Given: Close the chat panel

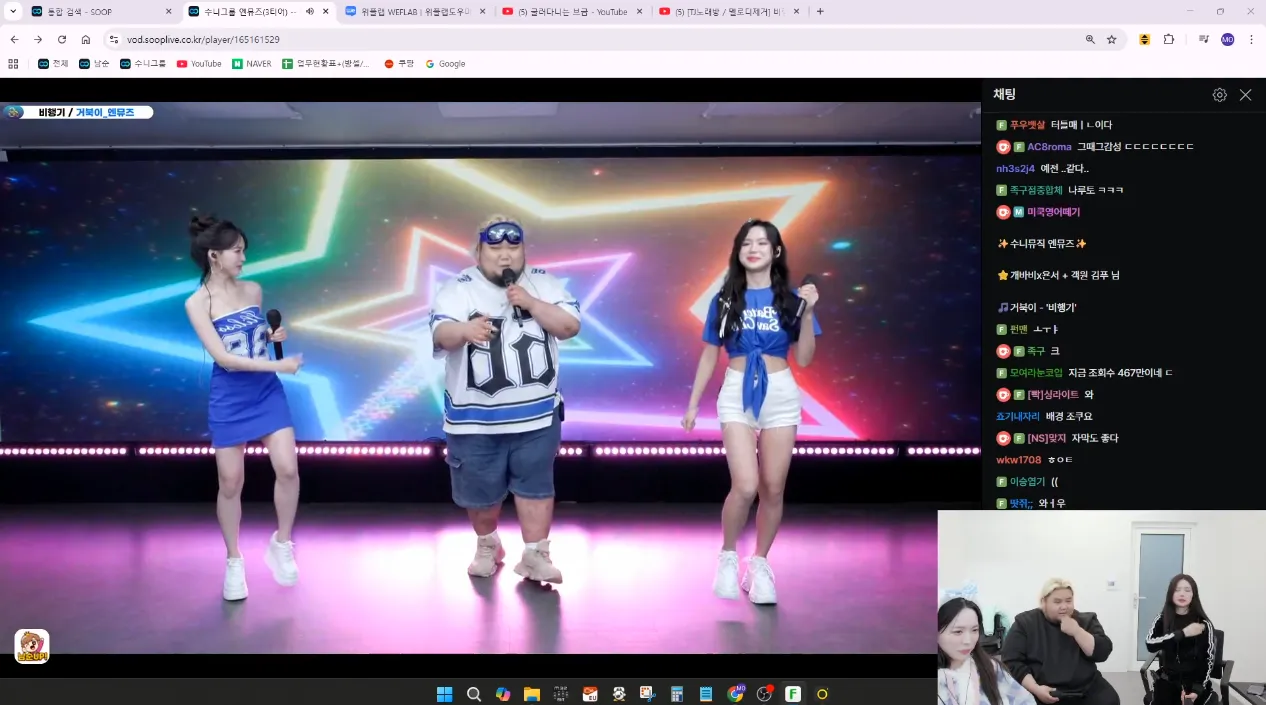Looking at the screenshot, I should click(x=1245, y=95).
